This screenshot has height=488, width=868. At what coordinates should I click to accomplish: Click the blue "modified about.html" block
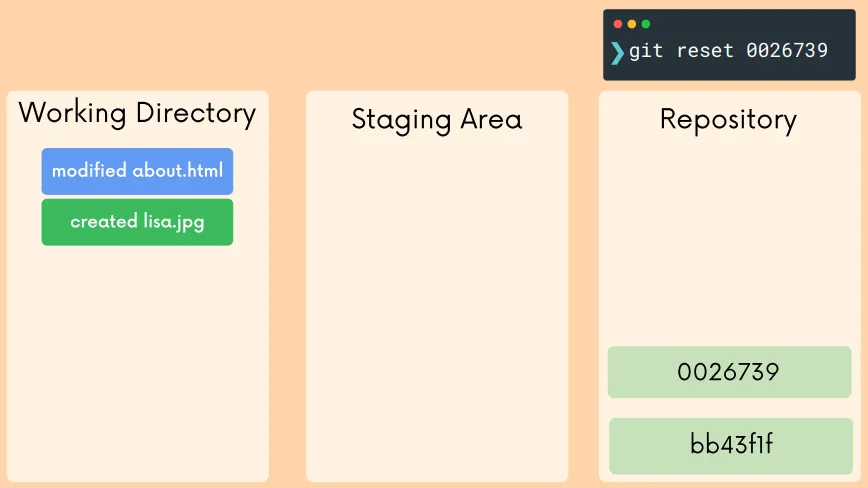click(x=137, y=171)
